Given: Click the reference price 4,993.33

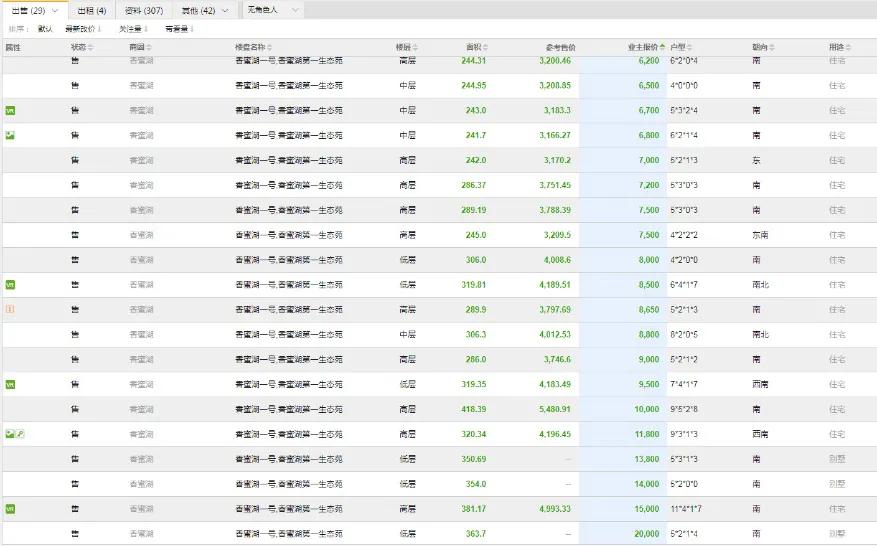Looking at the screenshot, I should pyautogui.click(x=555, y=509).
